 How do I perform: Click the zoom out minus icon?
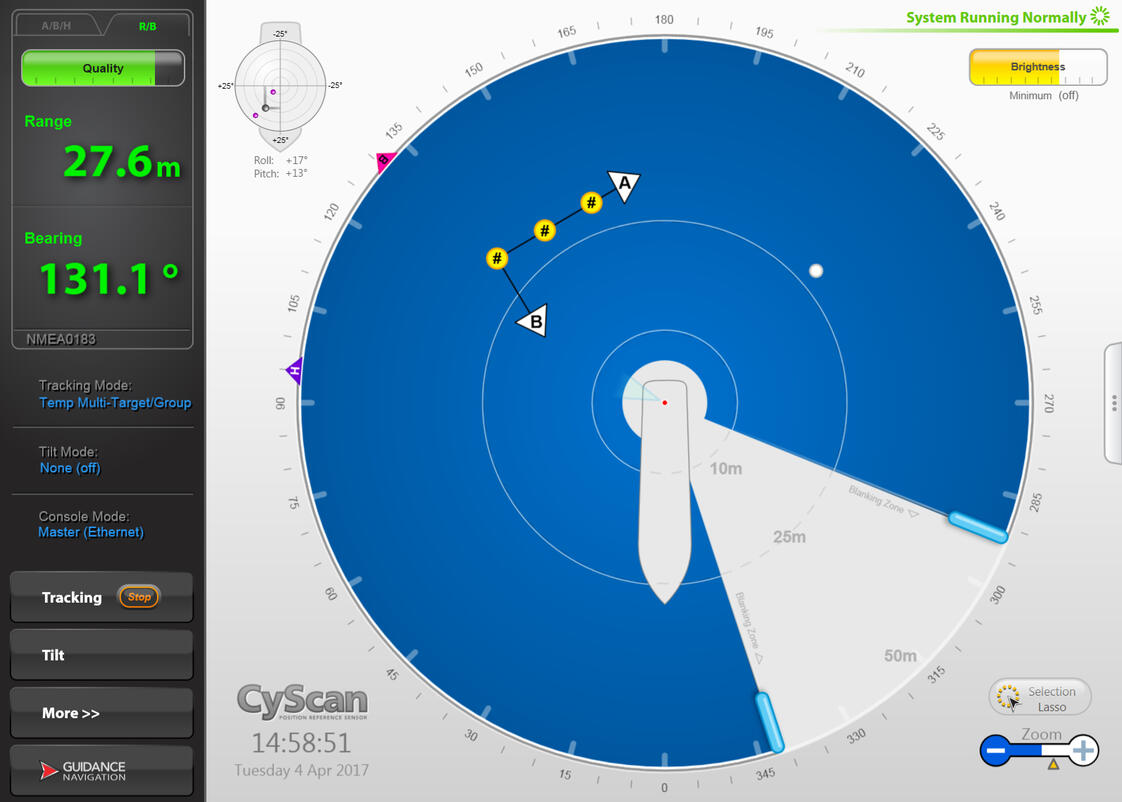coord(995,750)
